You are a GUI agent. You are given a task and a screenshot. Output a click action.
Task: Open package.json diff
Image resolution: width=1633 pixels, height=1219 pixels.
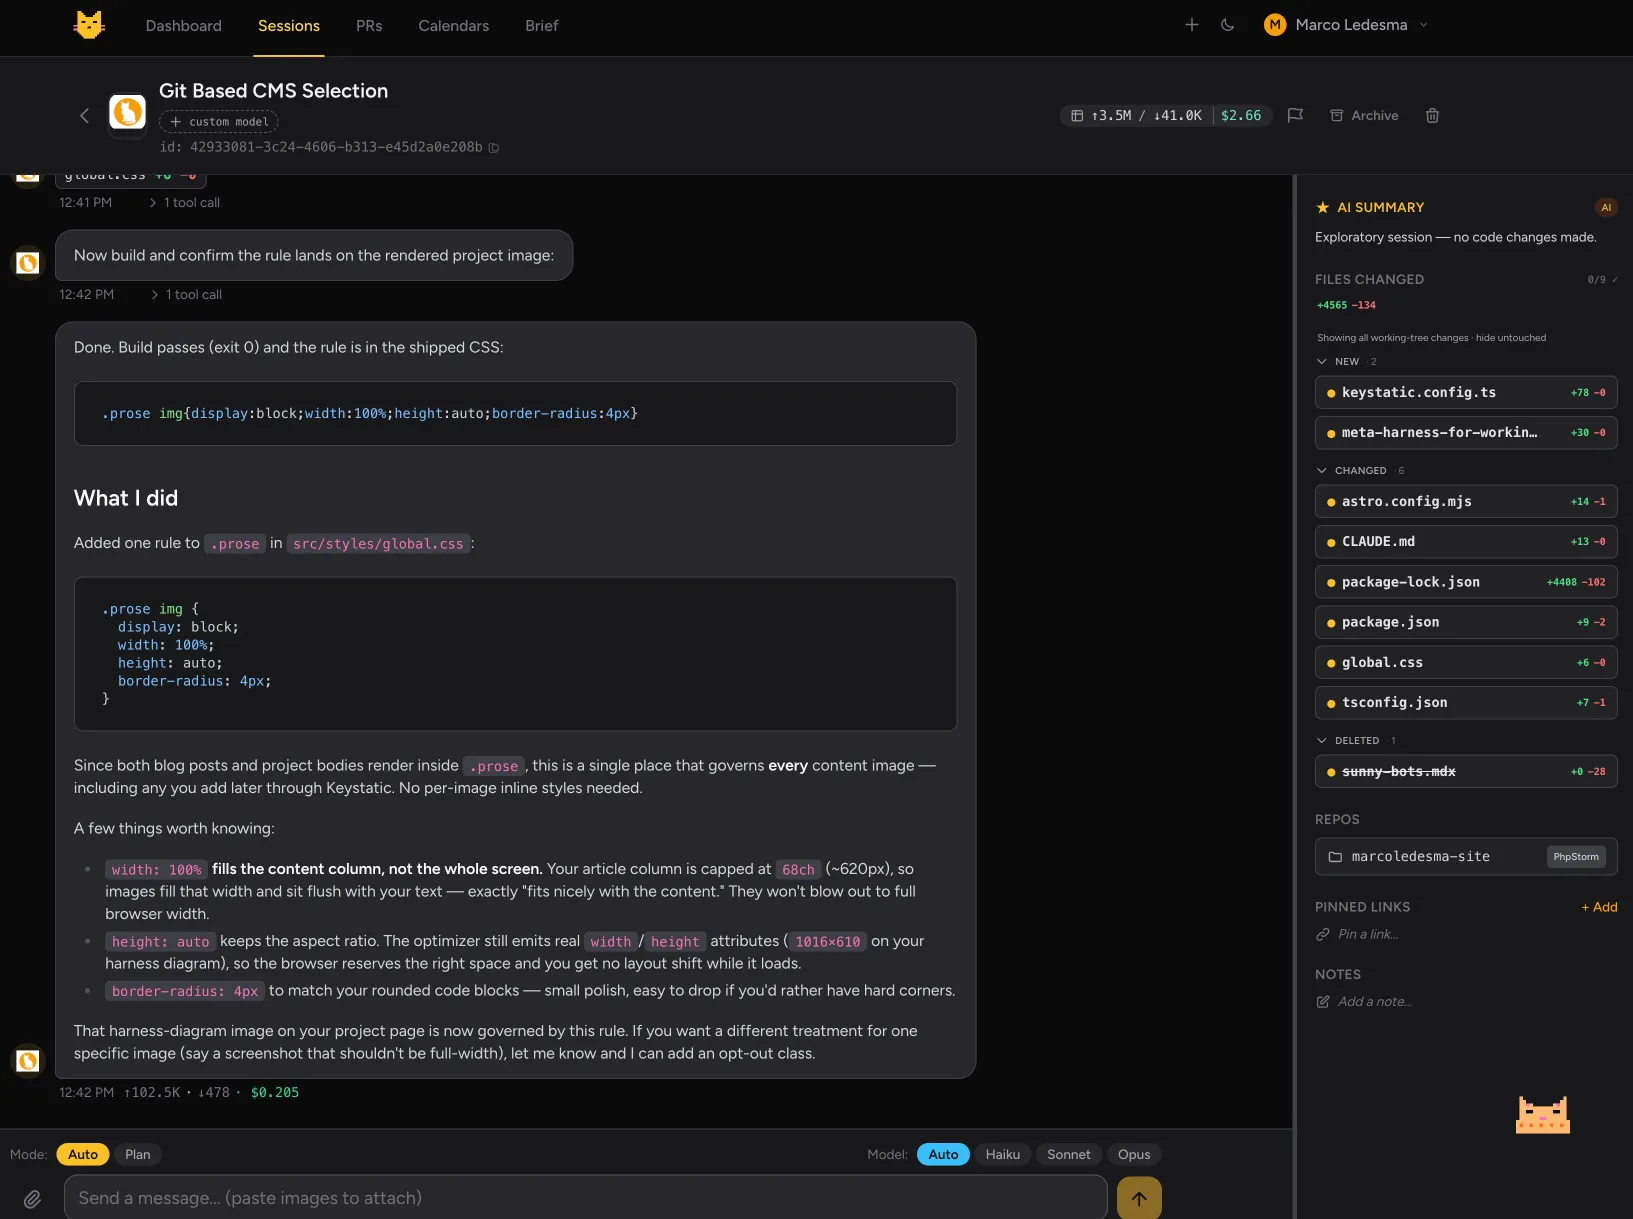tap(1466, 622)
